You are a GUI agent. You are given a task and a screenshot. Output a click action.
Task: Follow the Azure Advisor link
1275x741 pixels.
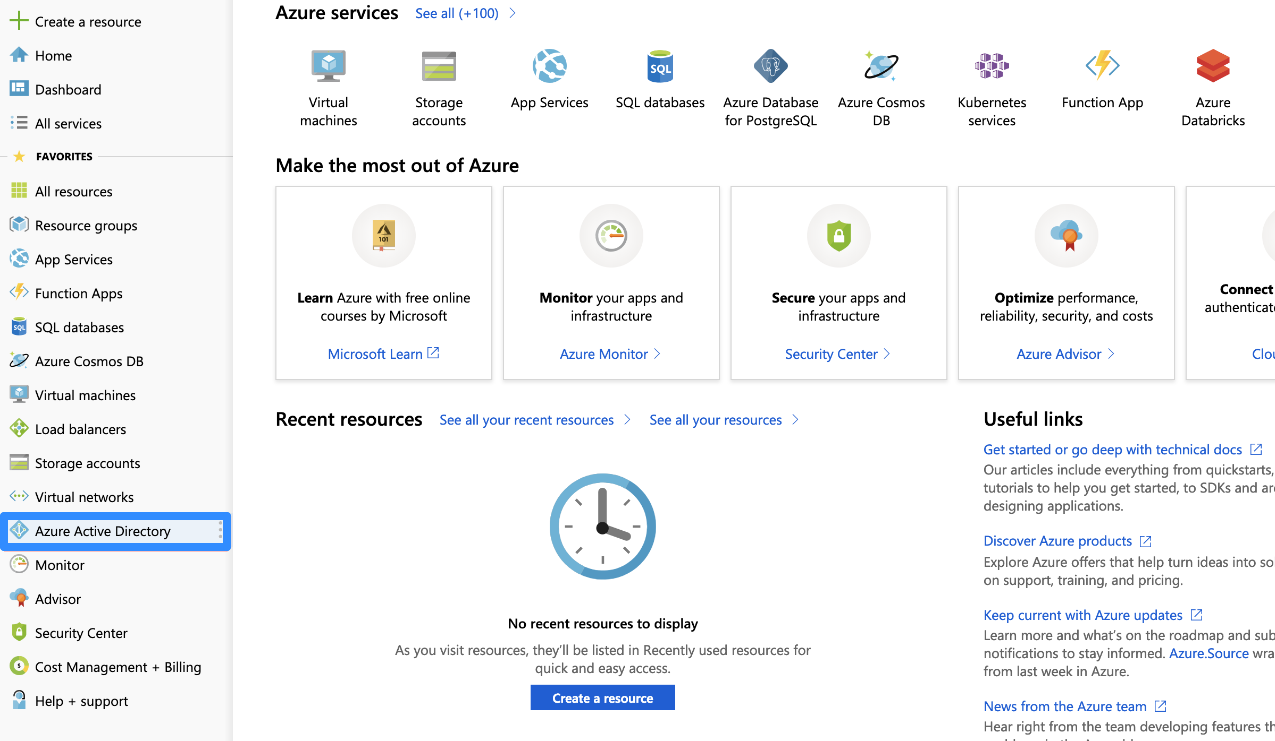tap(1059, 354)
